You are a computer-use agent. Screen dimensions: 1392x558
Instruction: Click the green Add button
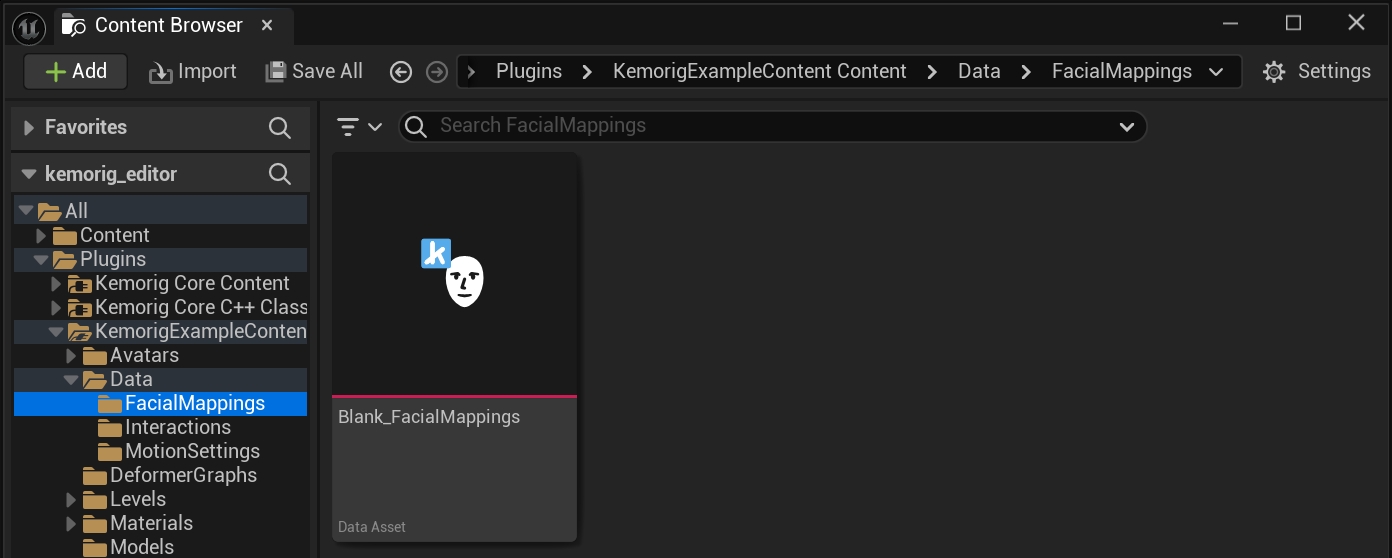[75, 71]
